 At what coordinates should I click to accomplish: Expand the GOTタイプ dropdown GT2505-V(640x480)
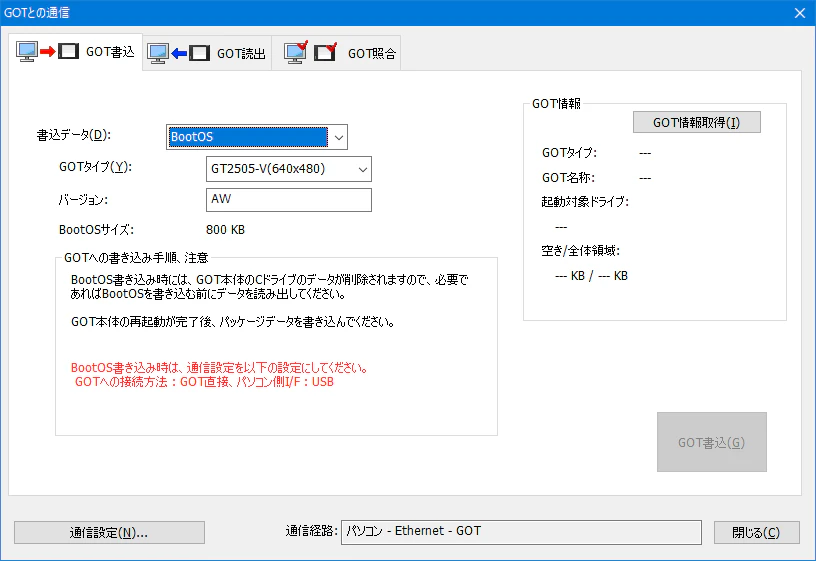click(289, 169)
